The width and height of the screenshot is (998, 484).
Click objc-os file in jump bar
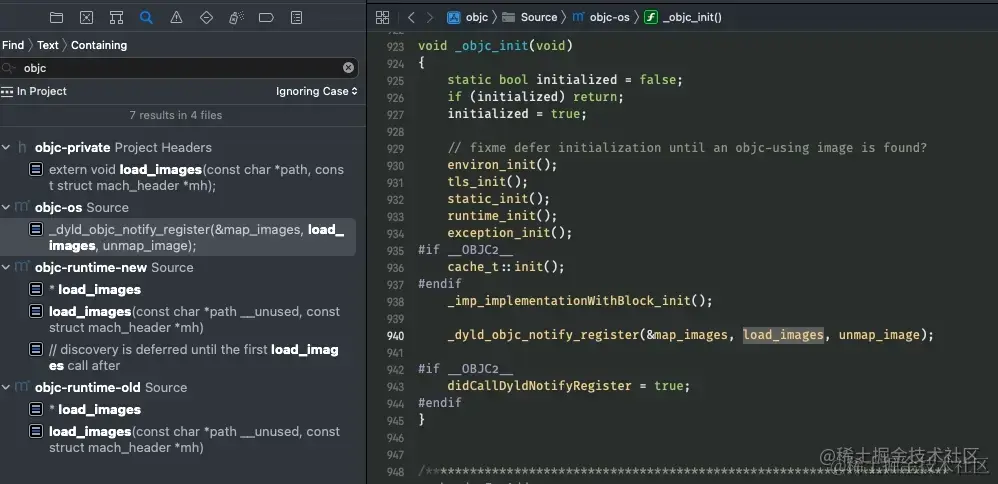601,18
